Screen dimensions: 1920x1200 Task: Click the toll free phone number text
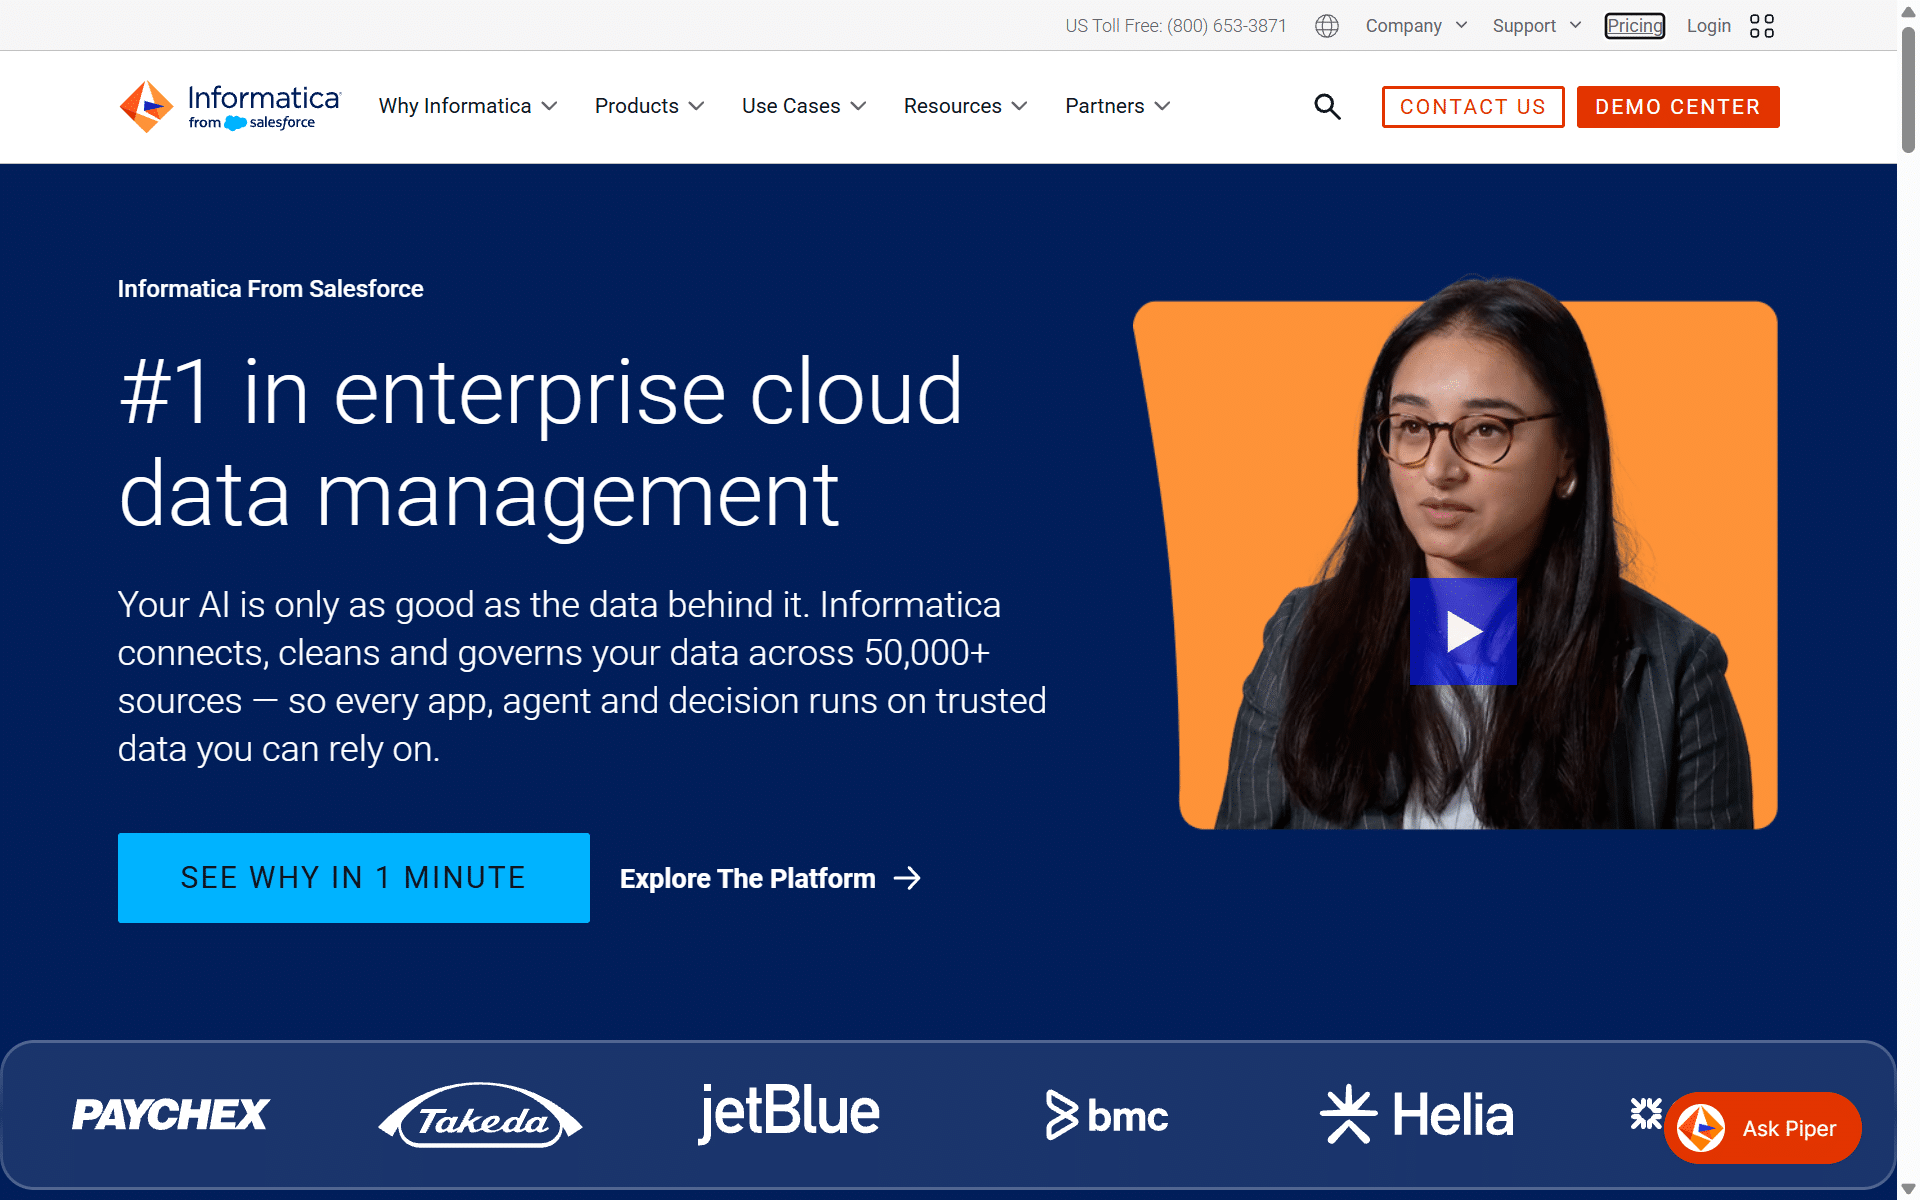[1176, 26]
